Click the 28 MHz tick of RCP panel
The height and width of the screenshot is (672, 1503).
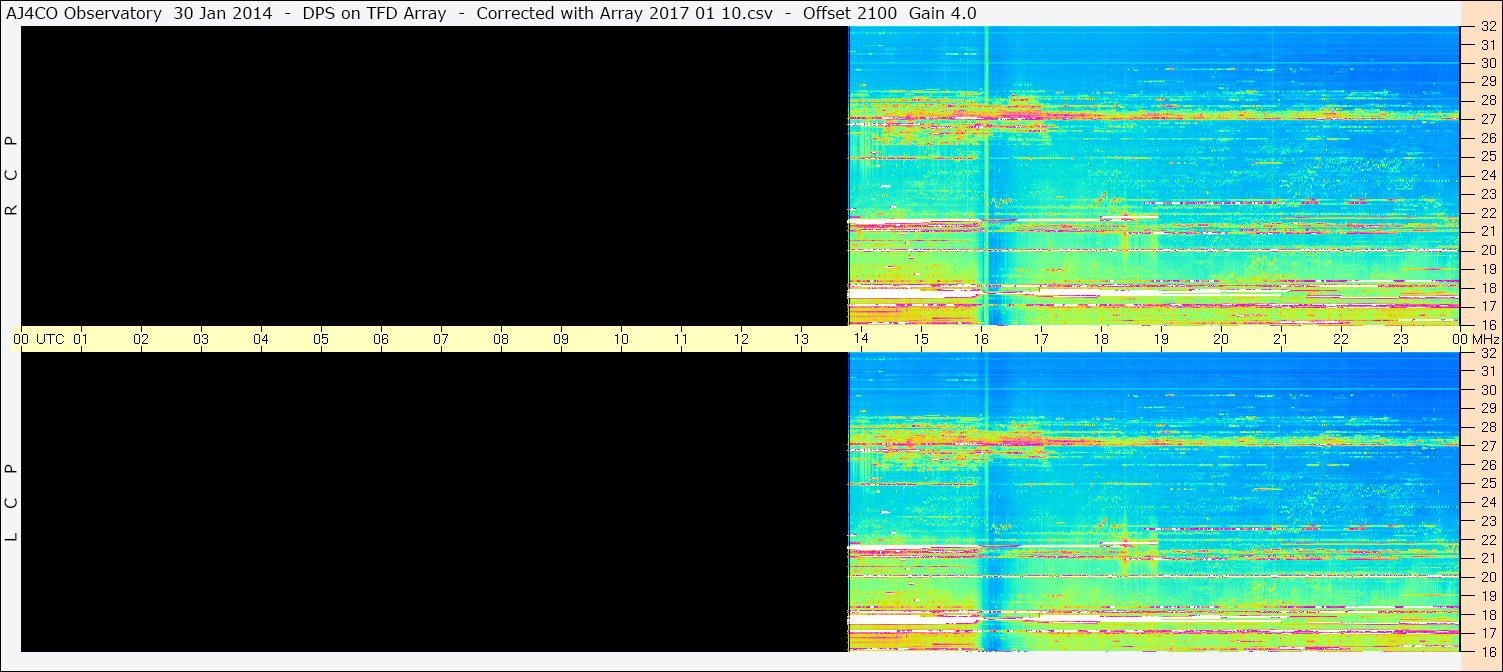[1488, 100]
